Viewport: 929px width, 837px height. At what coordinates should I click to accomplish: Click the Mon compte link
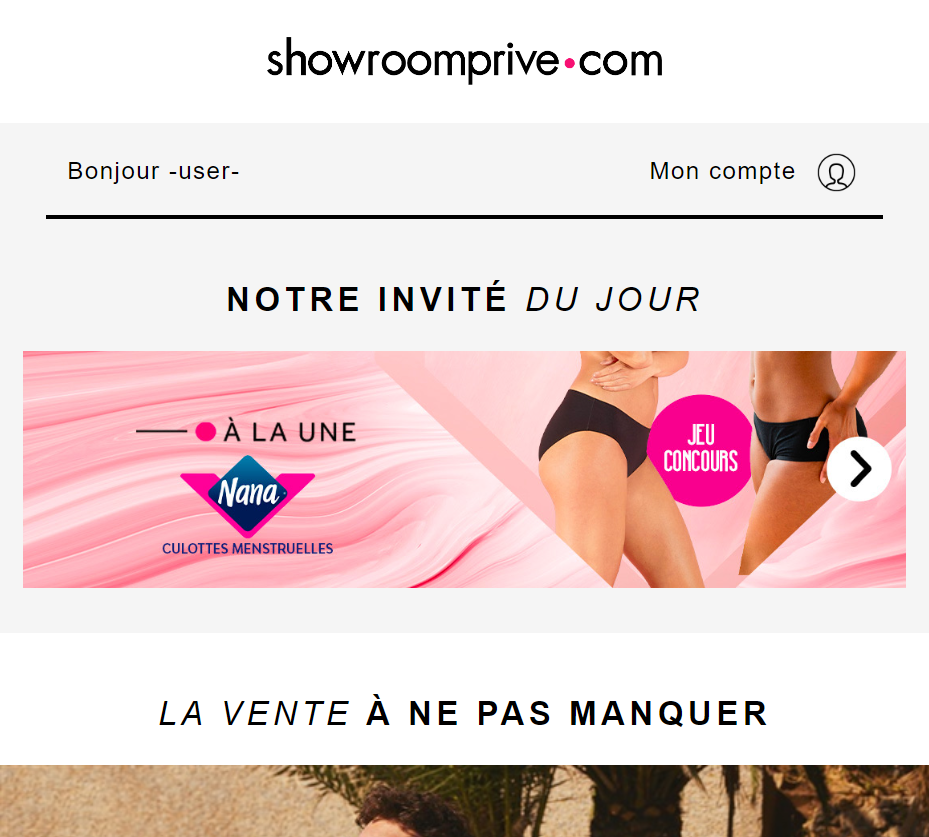(722, 171)
